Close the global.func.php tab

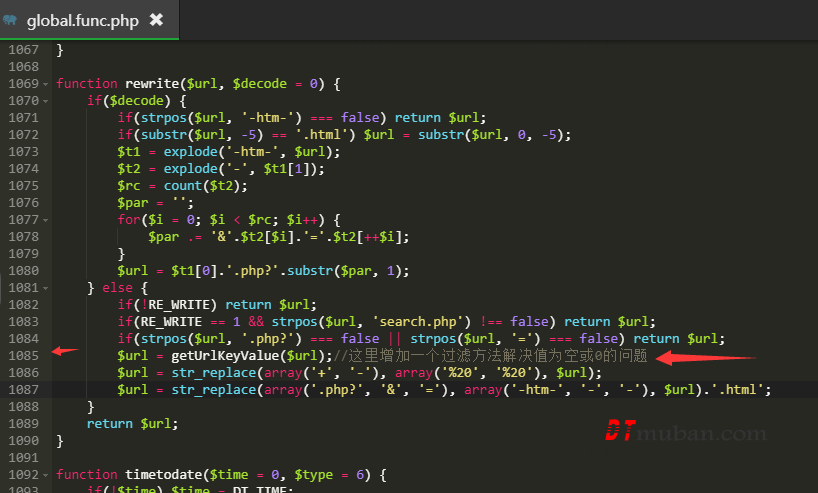point(156,20)
